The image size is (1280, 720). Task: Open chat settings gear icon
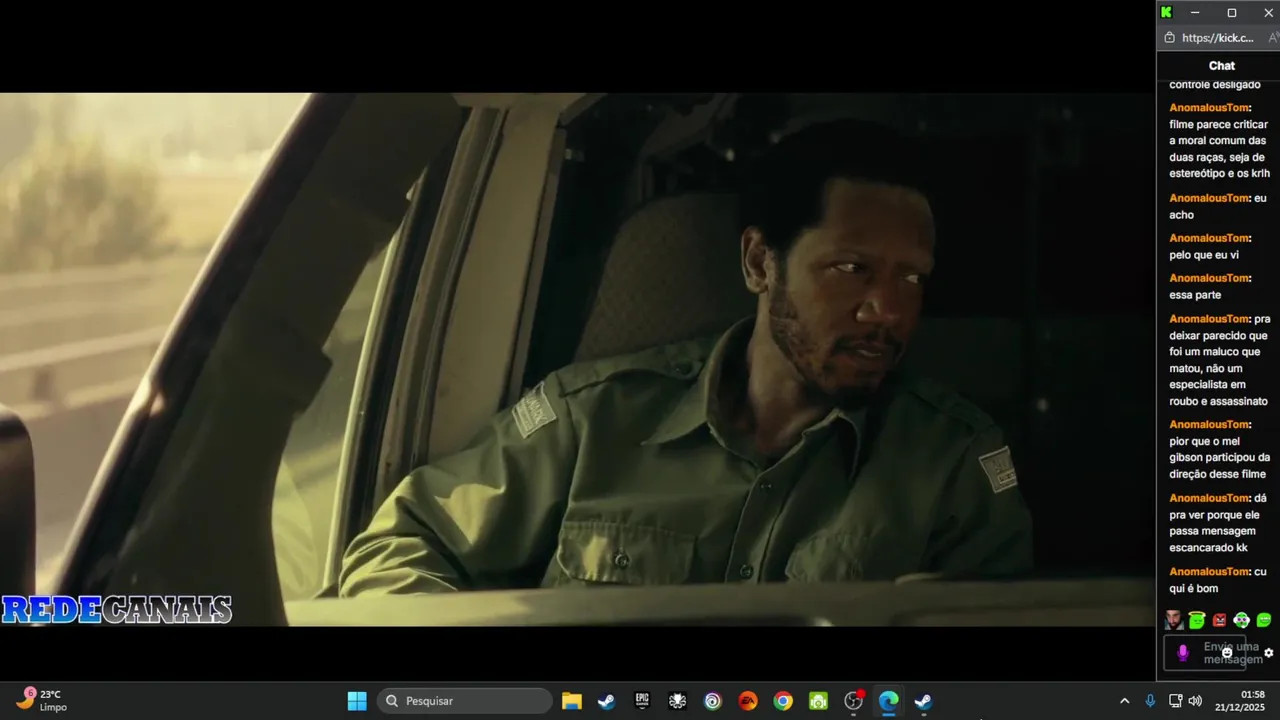click(x=1269, y=653)
